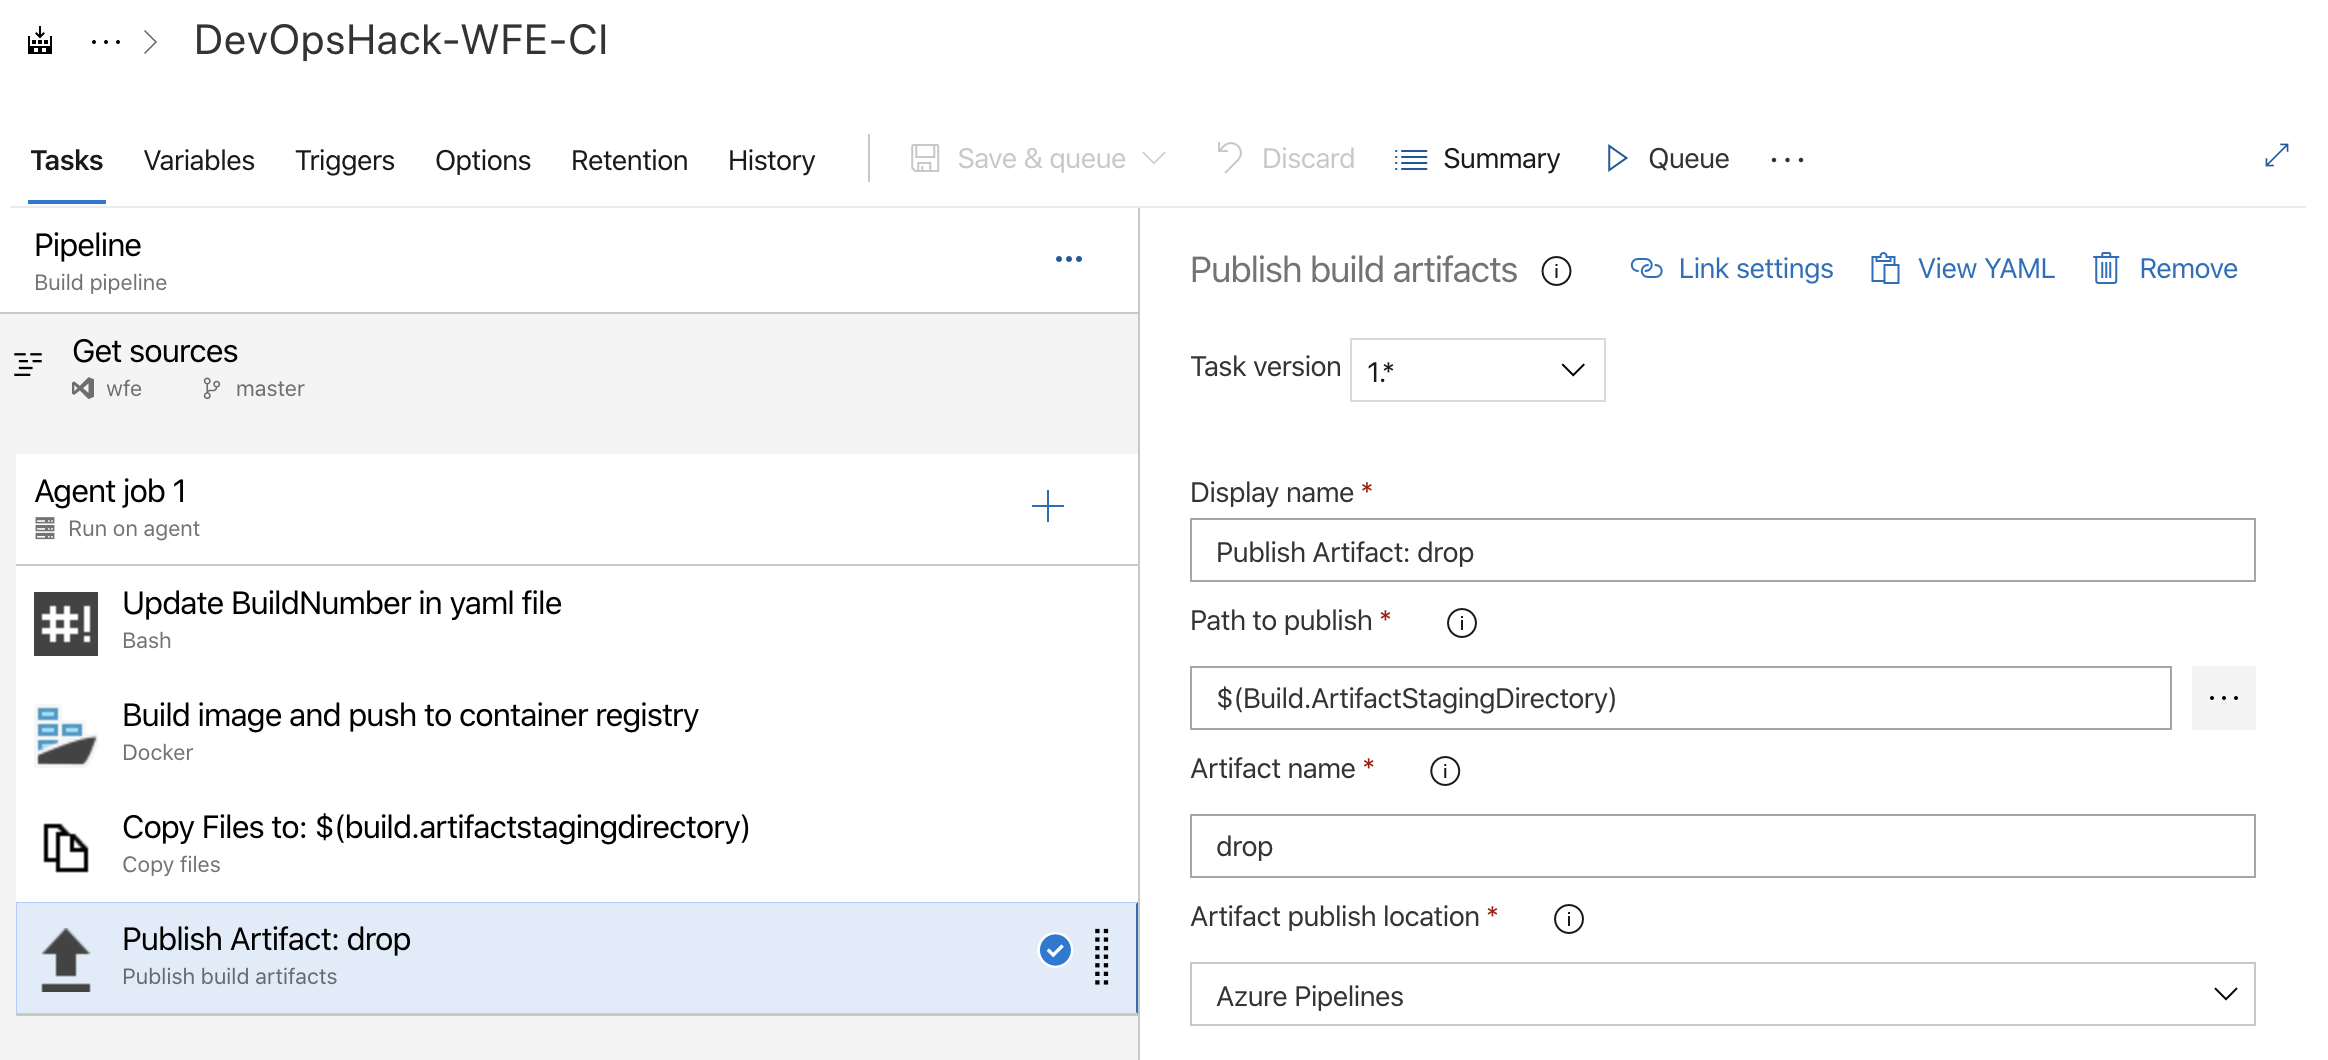Click the Queue play icon
The width and height of the screenshot is (2328, 1060).
point(1617,158)
